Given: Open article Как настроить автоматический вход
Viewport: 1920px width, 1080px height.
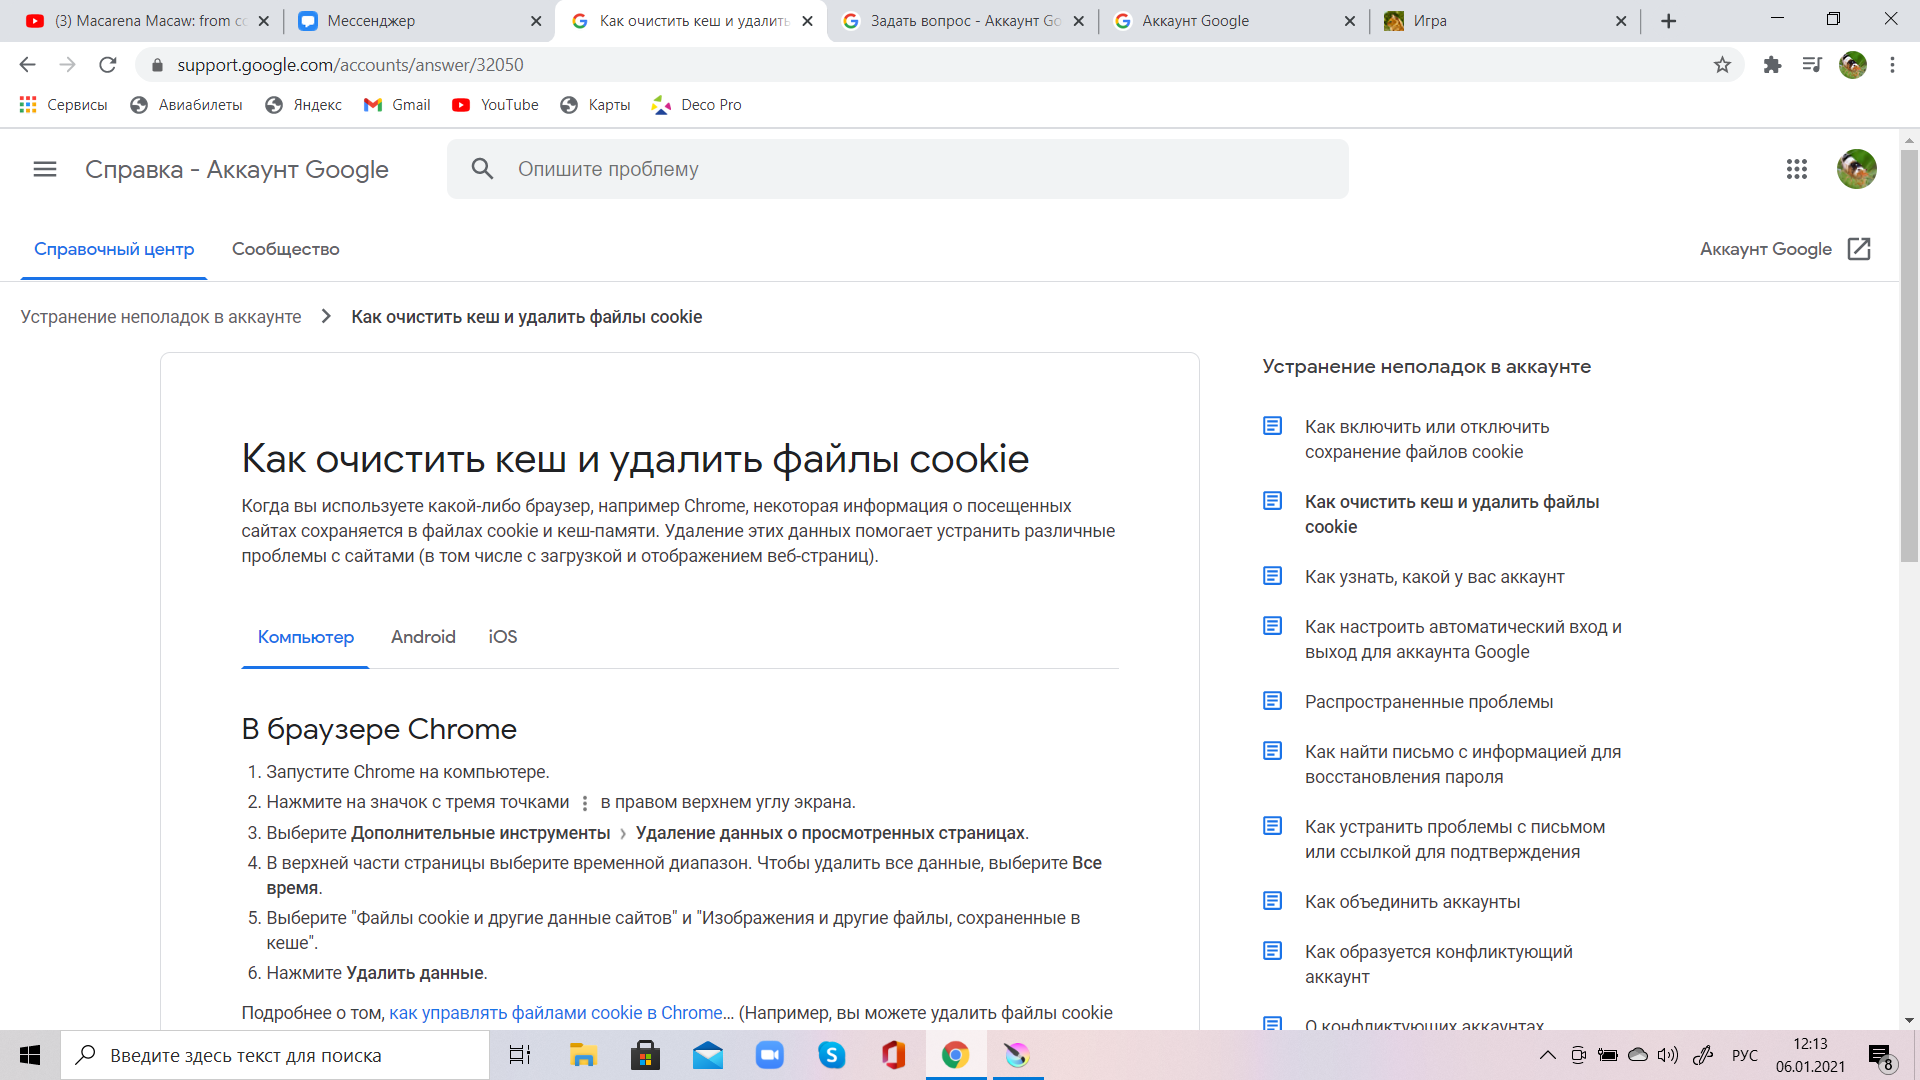Looking at the screenshot, I should (x=1463, y=639).
